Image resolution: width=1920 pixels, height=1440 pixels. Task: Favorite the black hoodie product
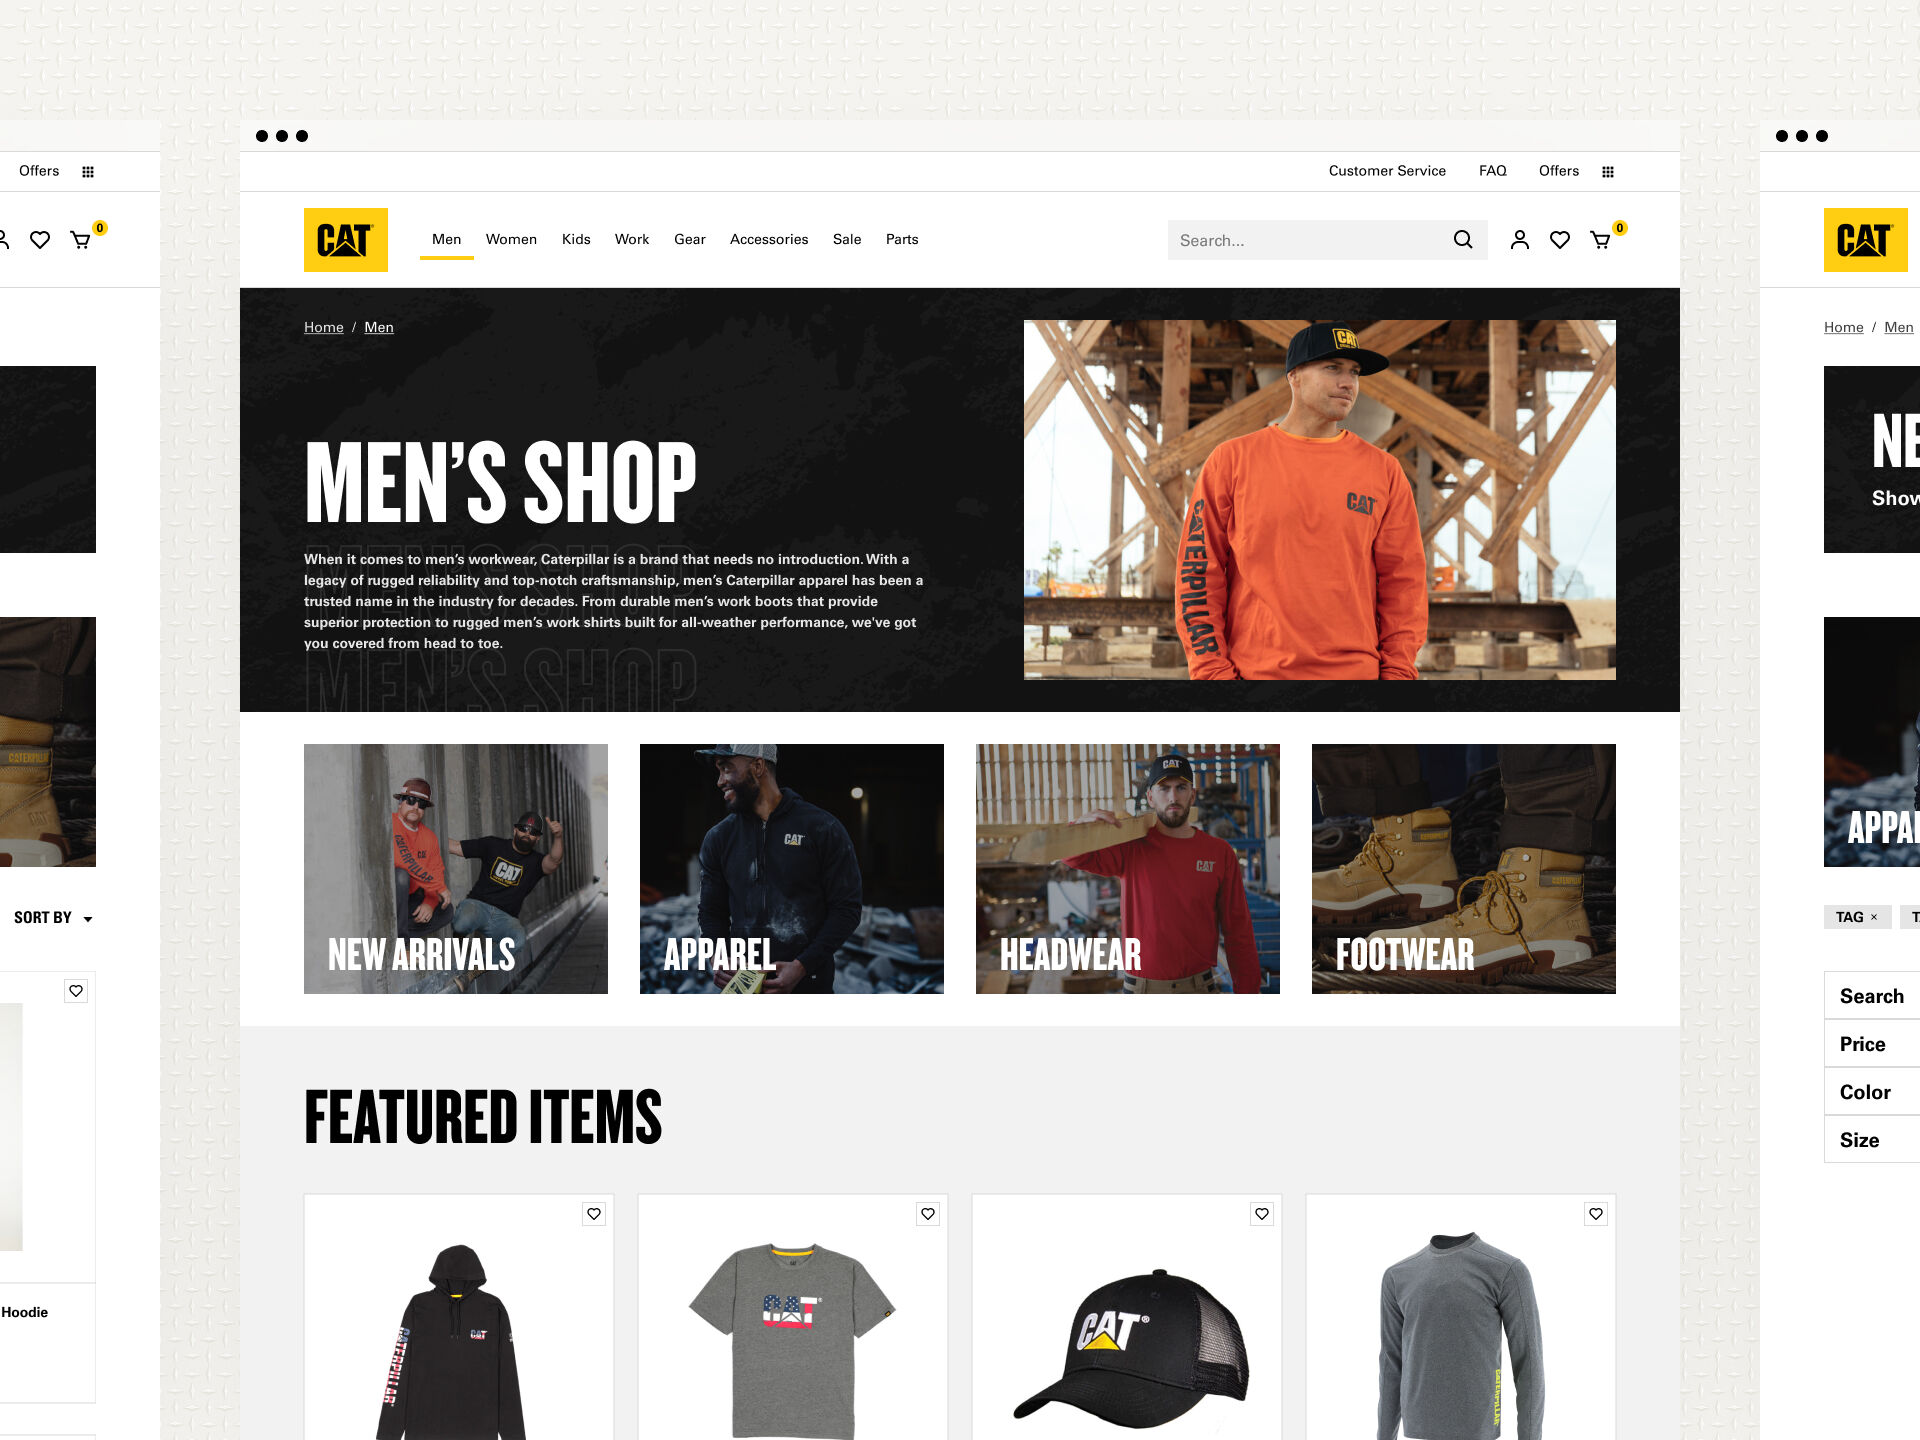(x=594, y=1214)
